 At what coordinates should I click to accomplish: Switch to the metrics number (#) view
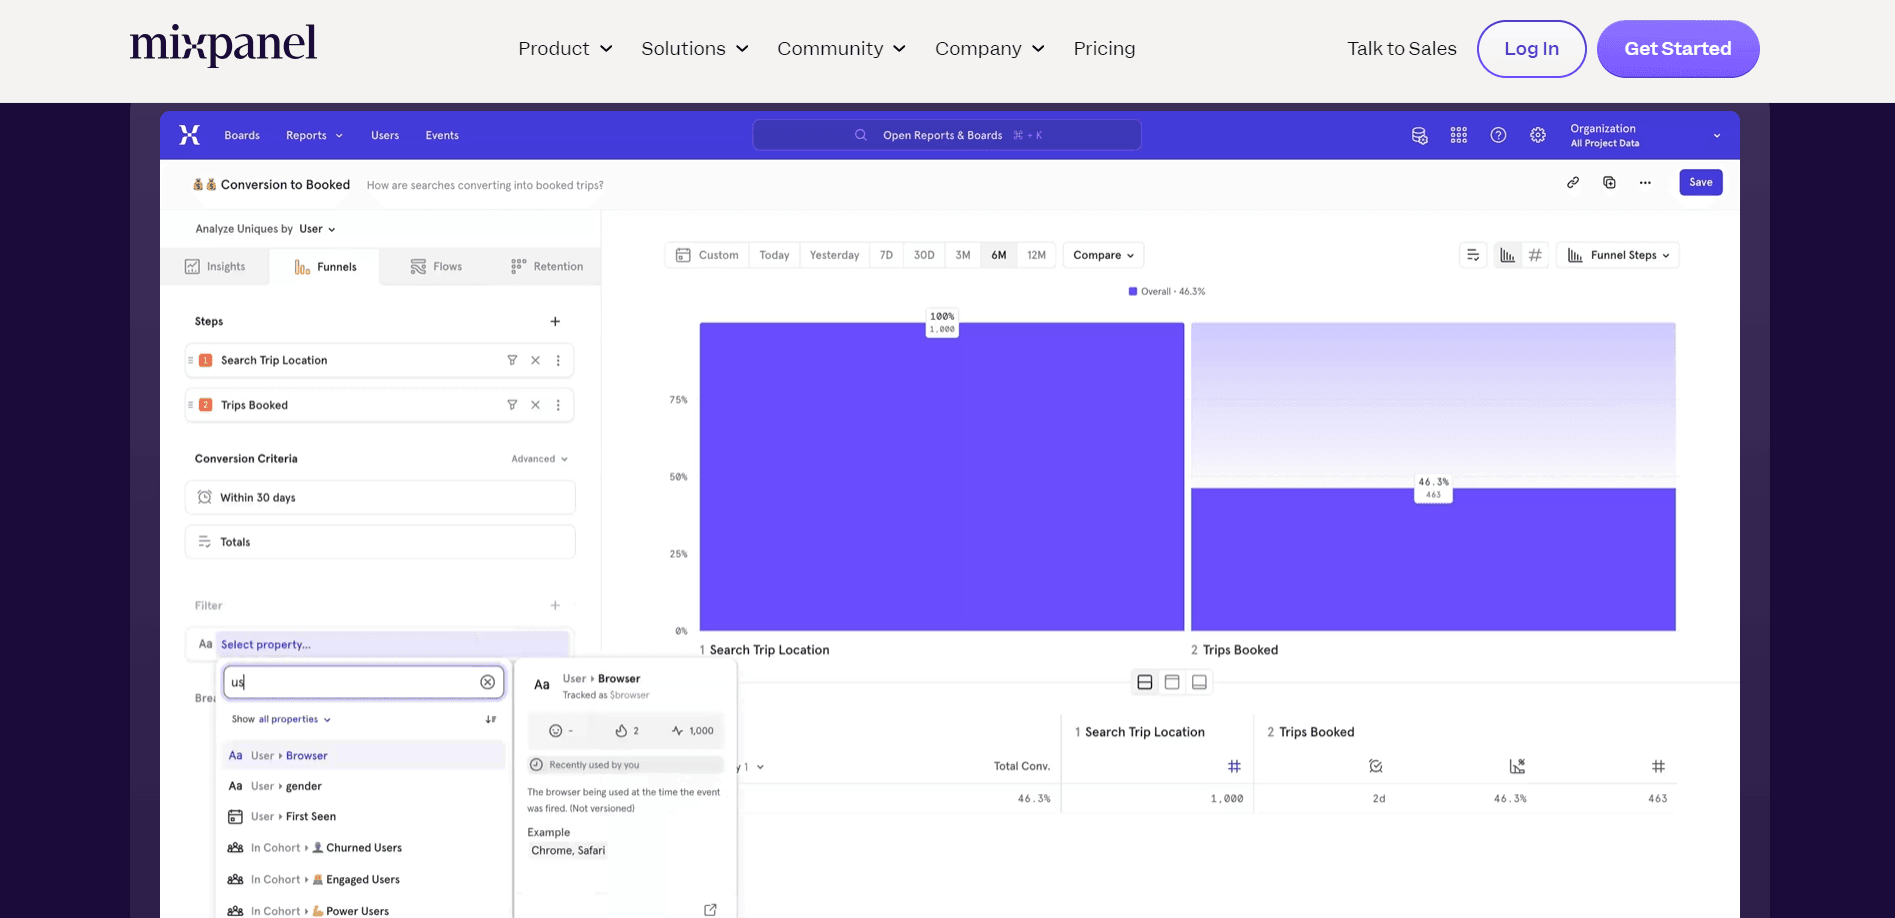(1536, 255)
